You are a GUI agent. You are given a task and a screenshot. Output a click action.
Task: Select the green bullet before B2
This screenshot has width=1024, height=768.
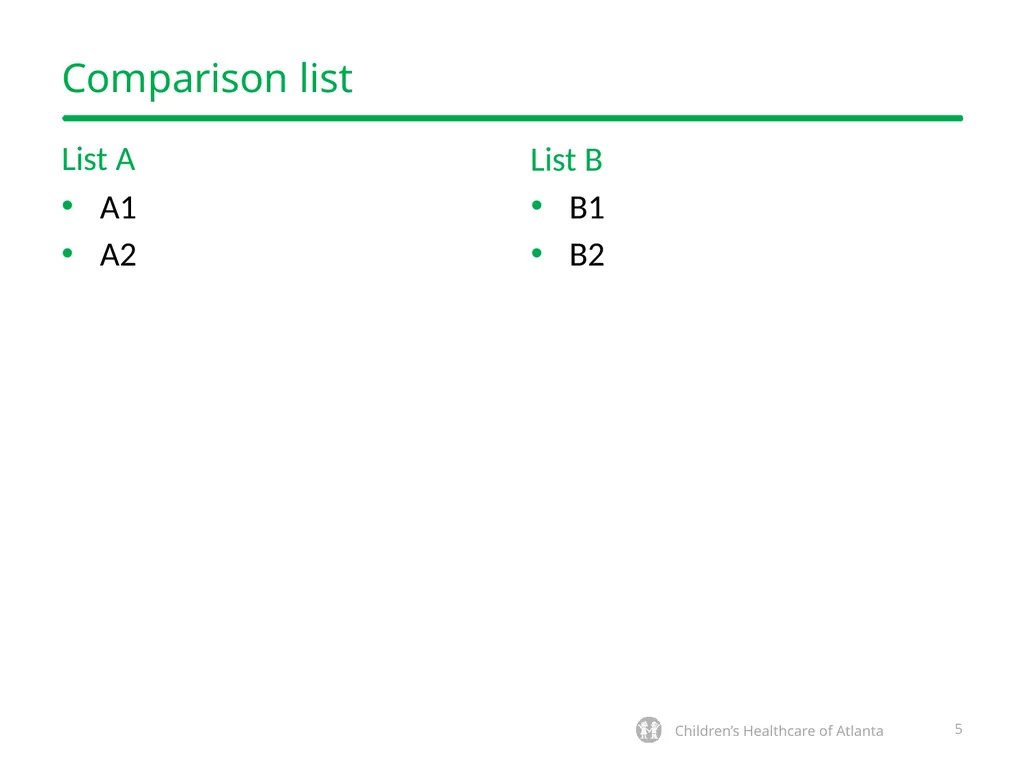(x=537, y=253)
